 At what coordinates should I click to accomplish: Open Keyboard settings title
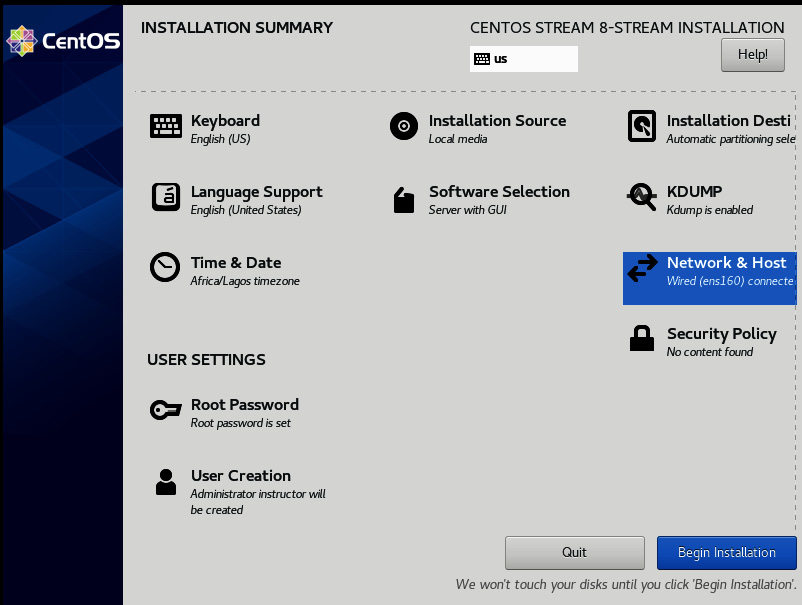[225, 121]
